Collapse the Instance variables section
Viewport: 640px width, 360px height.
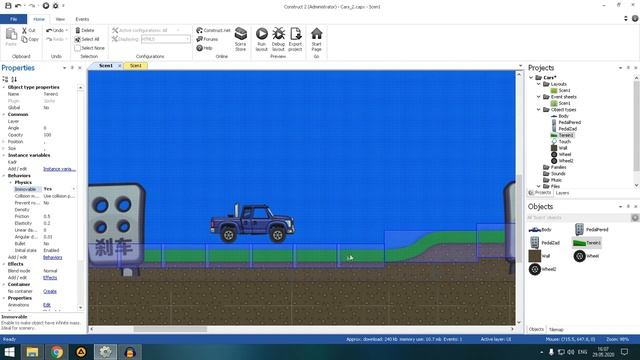pos(4,155)
